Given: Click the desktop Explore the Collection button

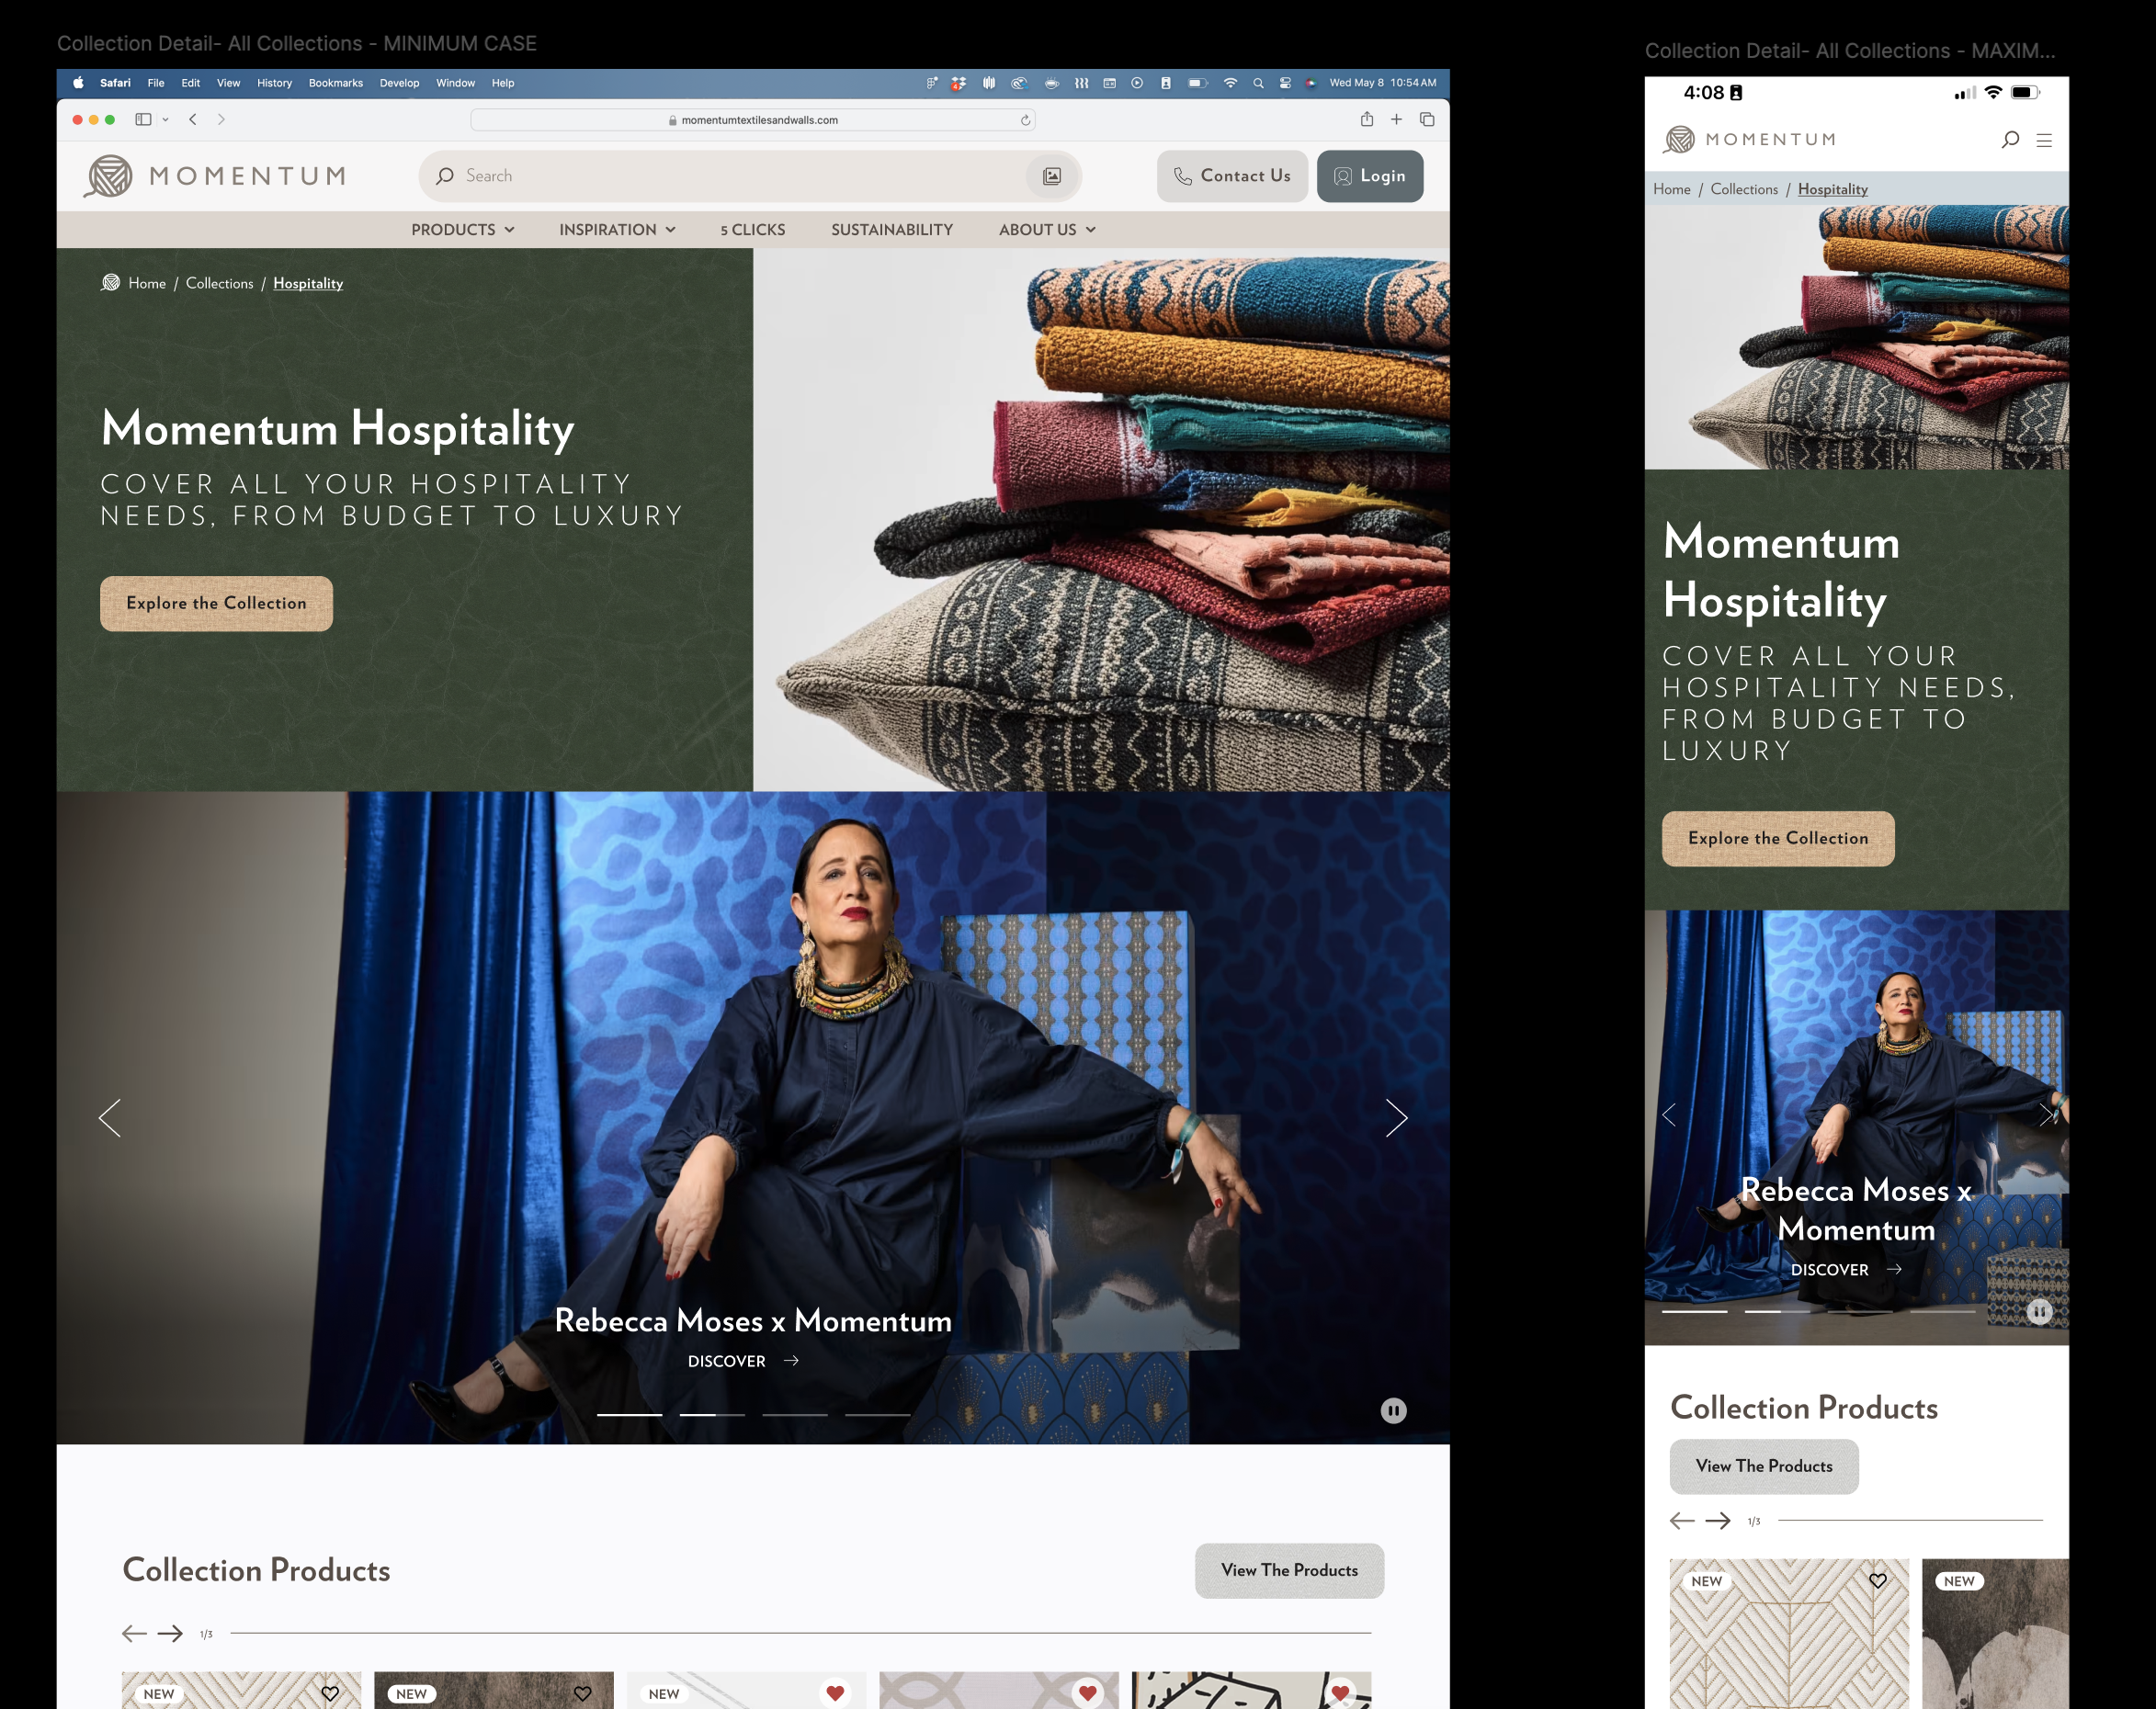Looking at the screenshot, I should pos(216,603).
